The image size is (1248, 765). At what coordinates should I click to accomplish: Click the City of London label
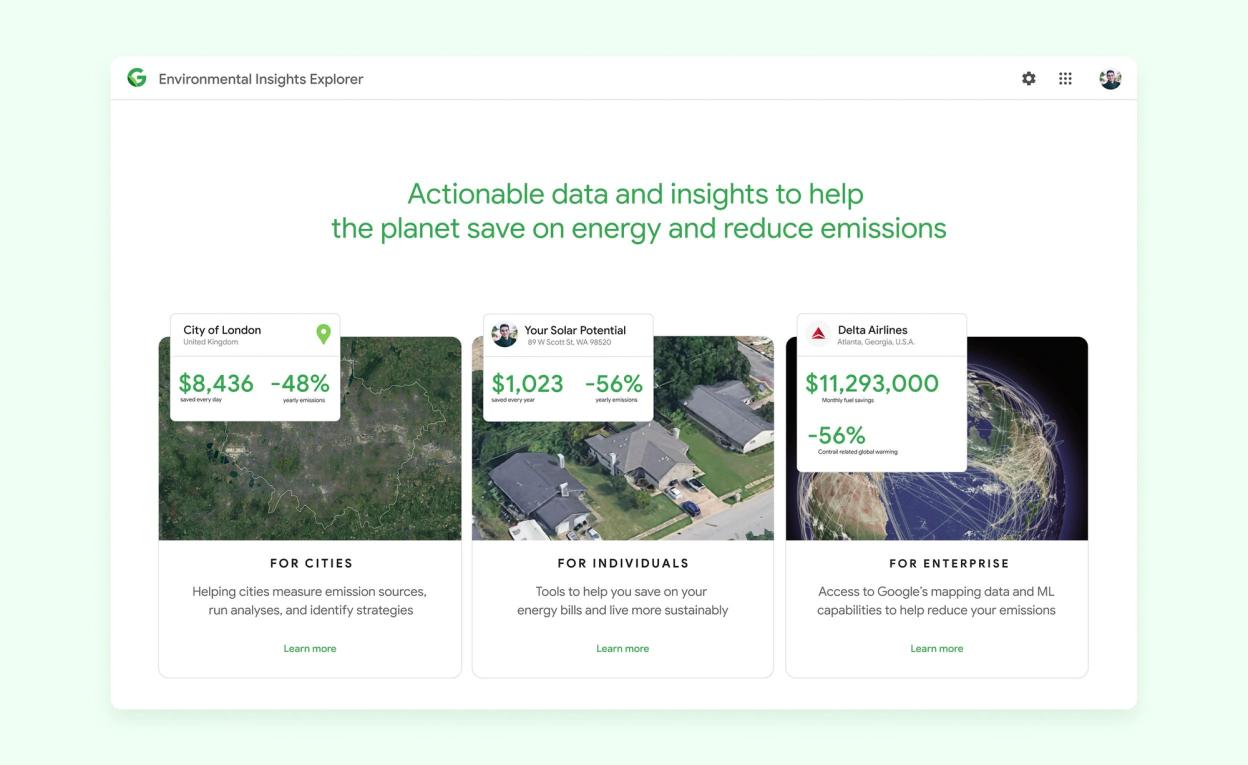222,330
